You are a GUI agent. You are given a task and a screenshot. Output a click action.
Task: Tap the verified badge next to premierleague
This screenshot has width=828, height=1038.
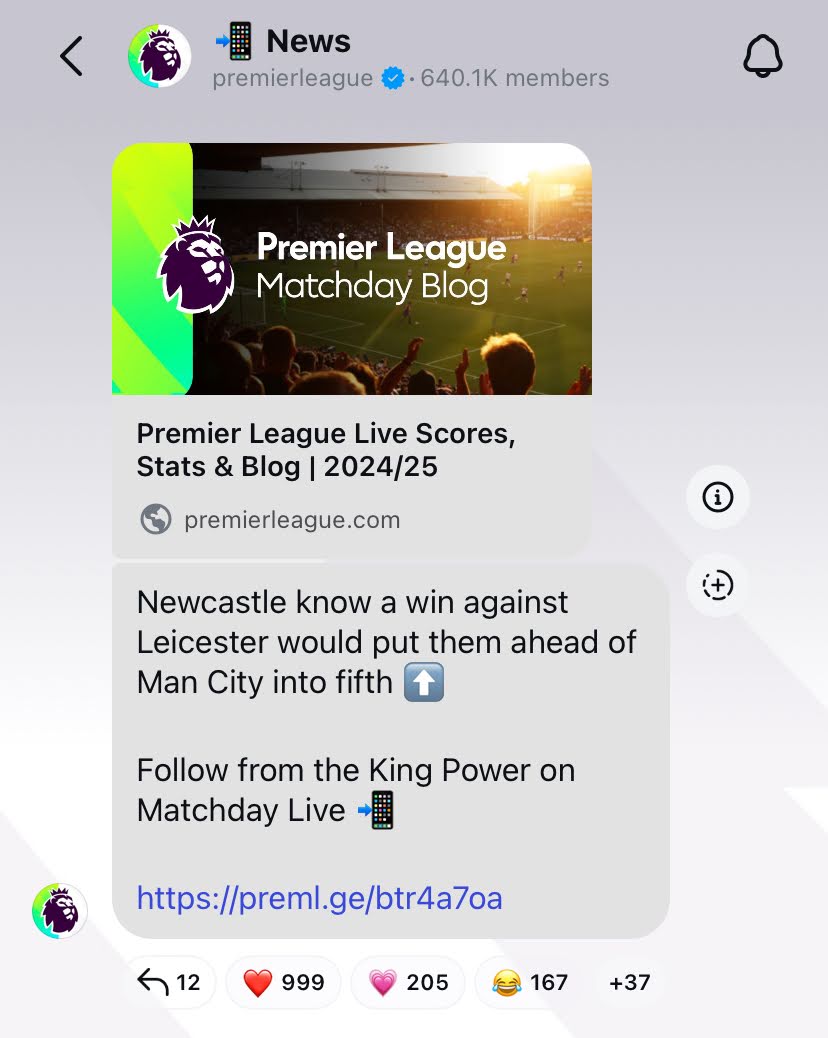393,78
